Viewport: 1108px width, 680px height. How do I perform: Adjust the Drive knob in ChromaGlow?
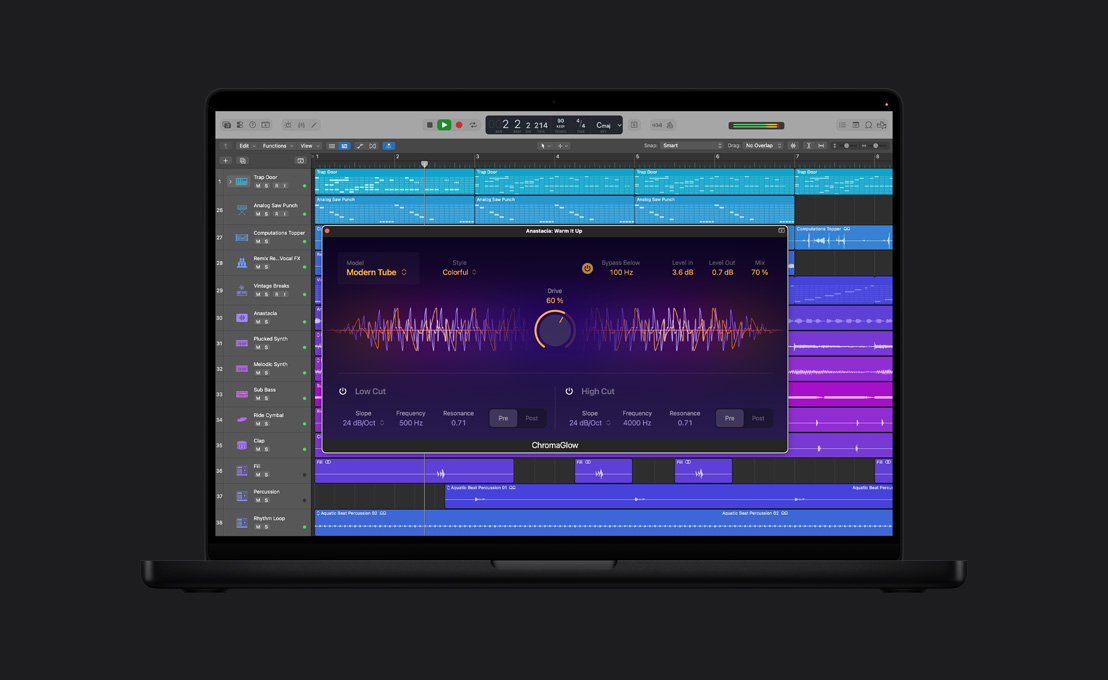556,330
